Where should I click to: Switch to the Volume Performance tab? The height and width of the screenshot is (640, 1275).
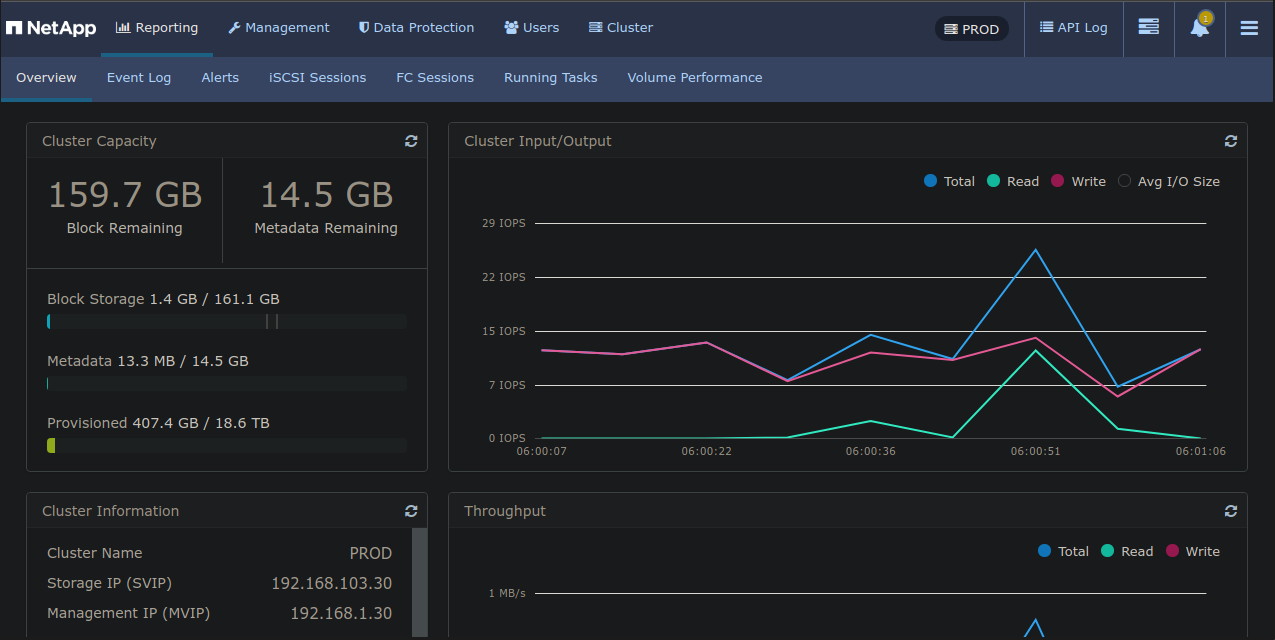(695, 78)
